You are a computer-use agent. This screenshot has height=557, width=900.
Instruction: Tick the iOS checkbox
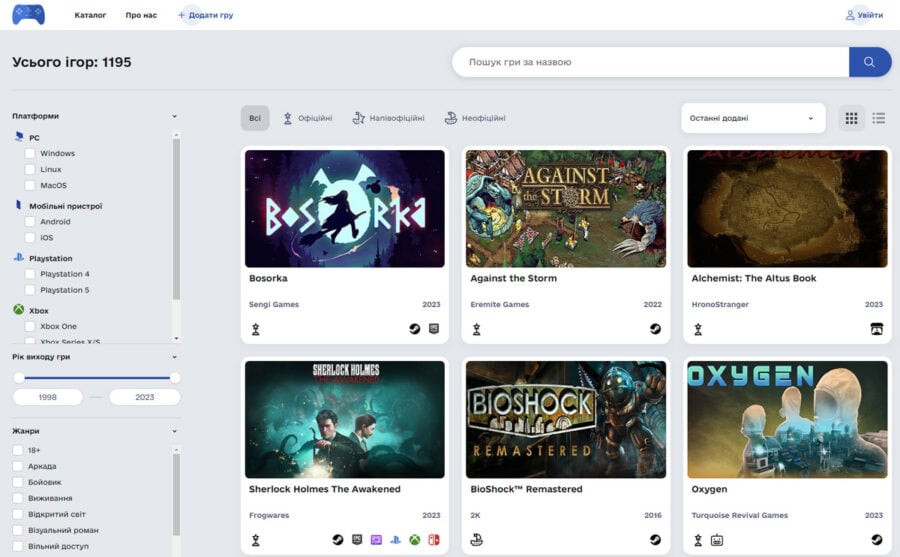(x=30, y=238)
